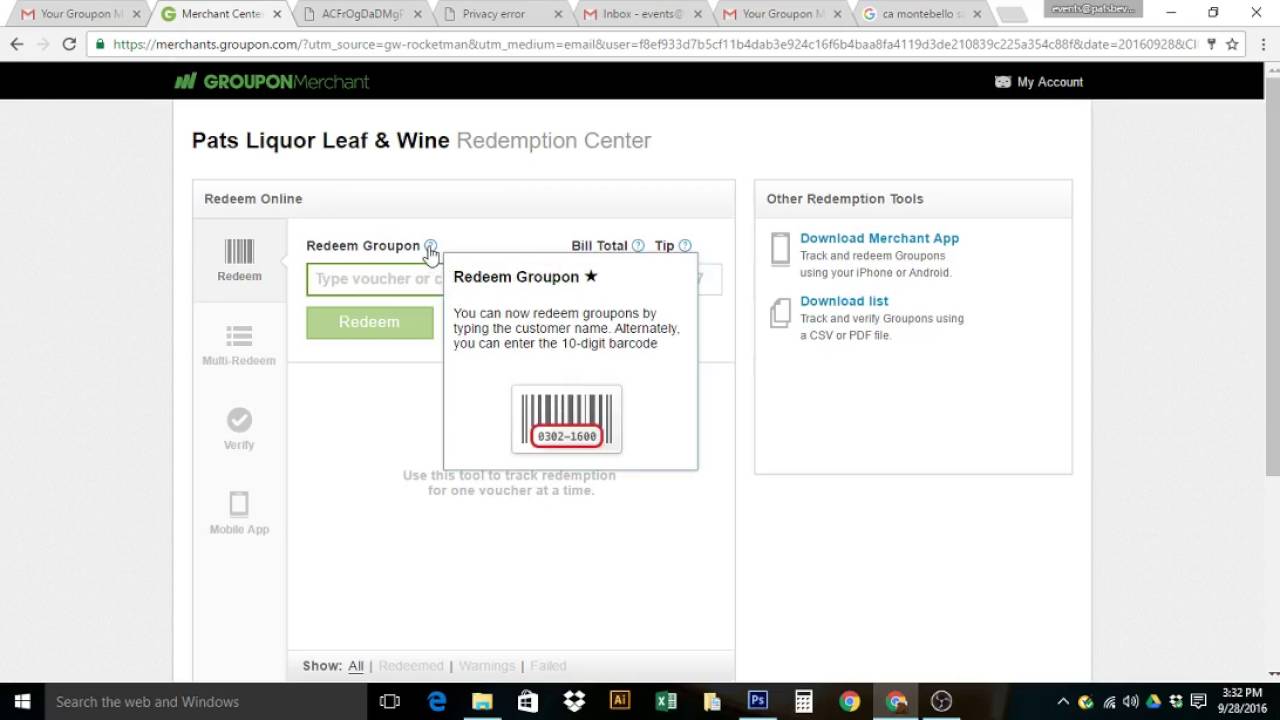Show All vouchers filter

356,666
